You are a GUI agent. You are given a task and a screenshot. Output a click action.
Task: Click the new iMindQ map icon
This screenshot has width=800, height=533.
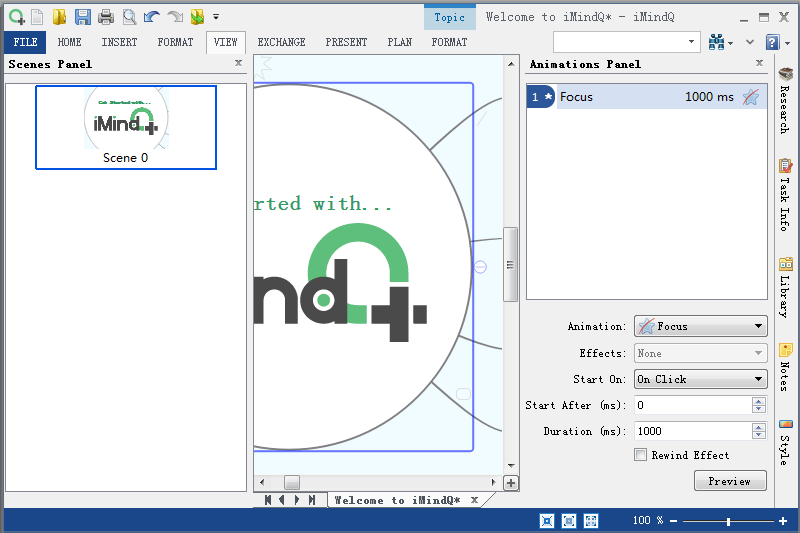16,17
